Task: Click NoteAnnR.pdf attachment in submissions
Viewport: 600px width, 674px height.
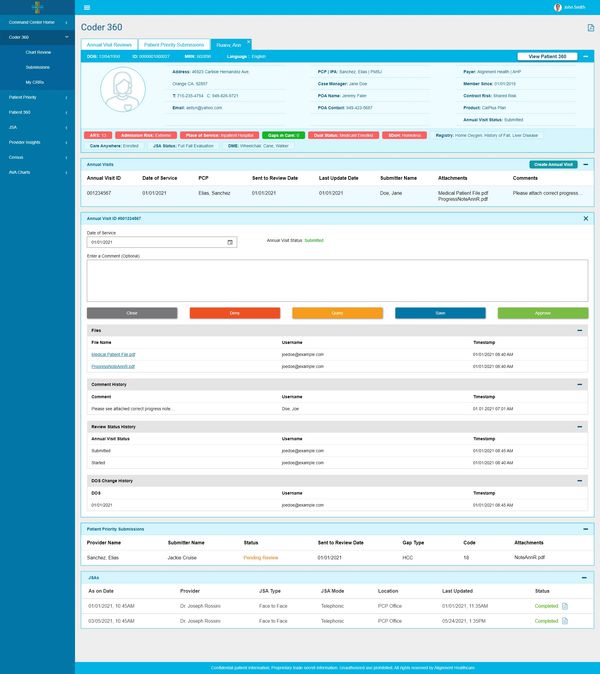Action: pyautogui.click(x=530, y=558)
